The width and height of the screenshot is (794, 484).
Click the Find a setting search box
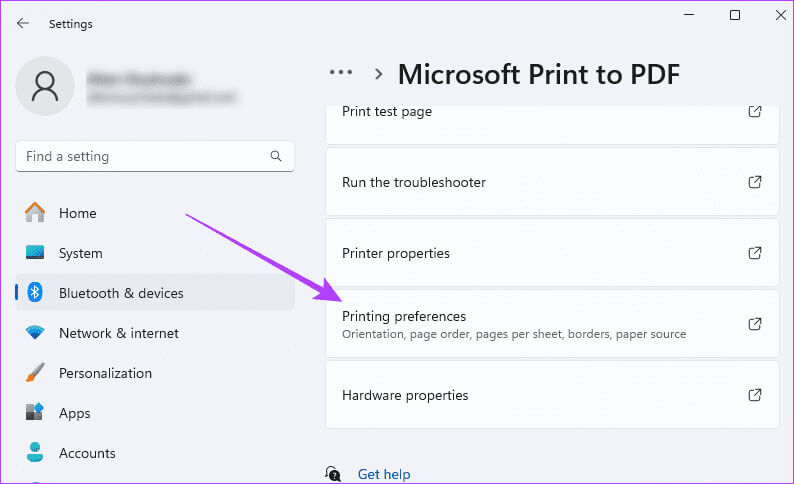pos(155,156)
